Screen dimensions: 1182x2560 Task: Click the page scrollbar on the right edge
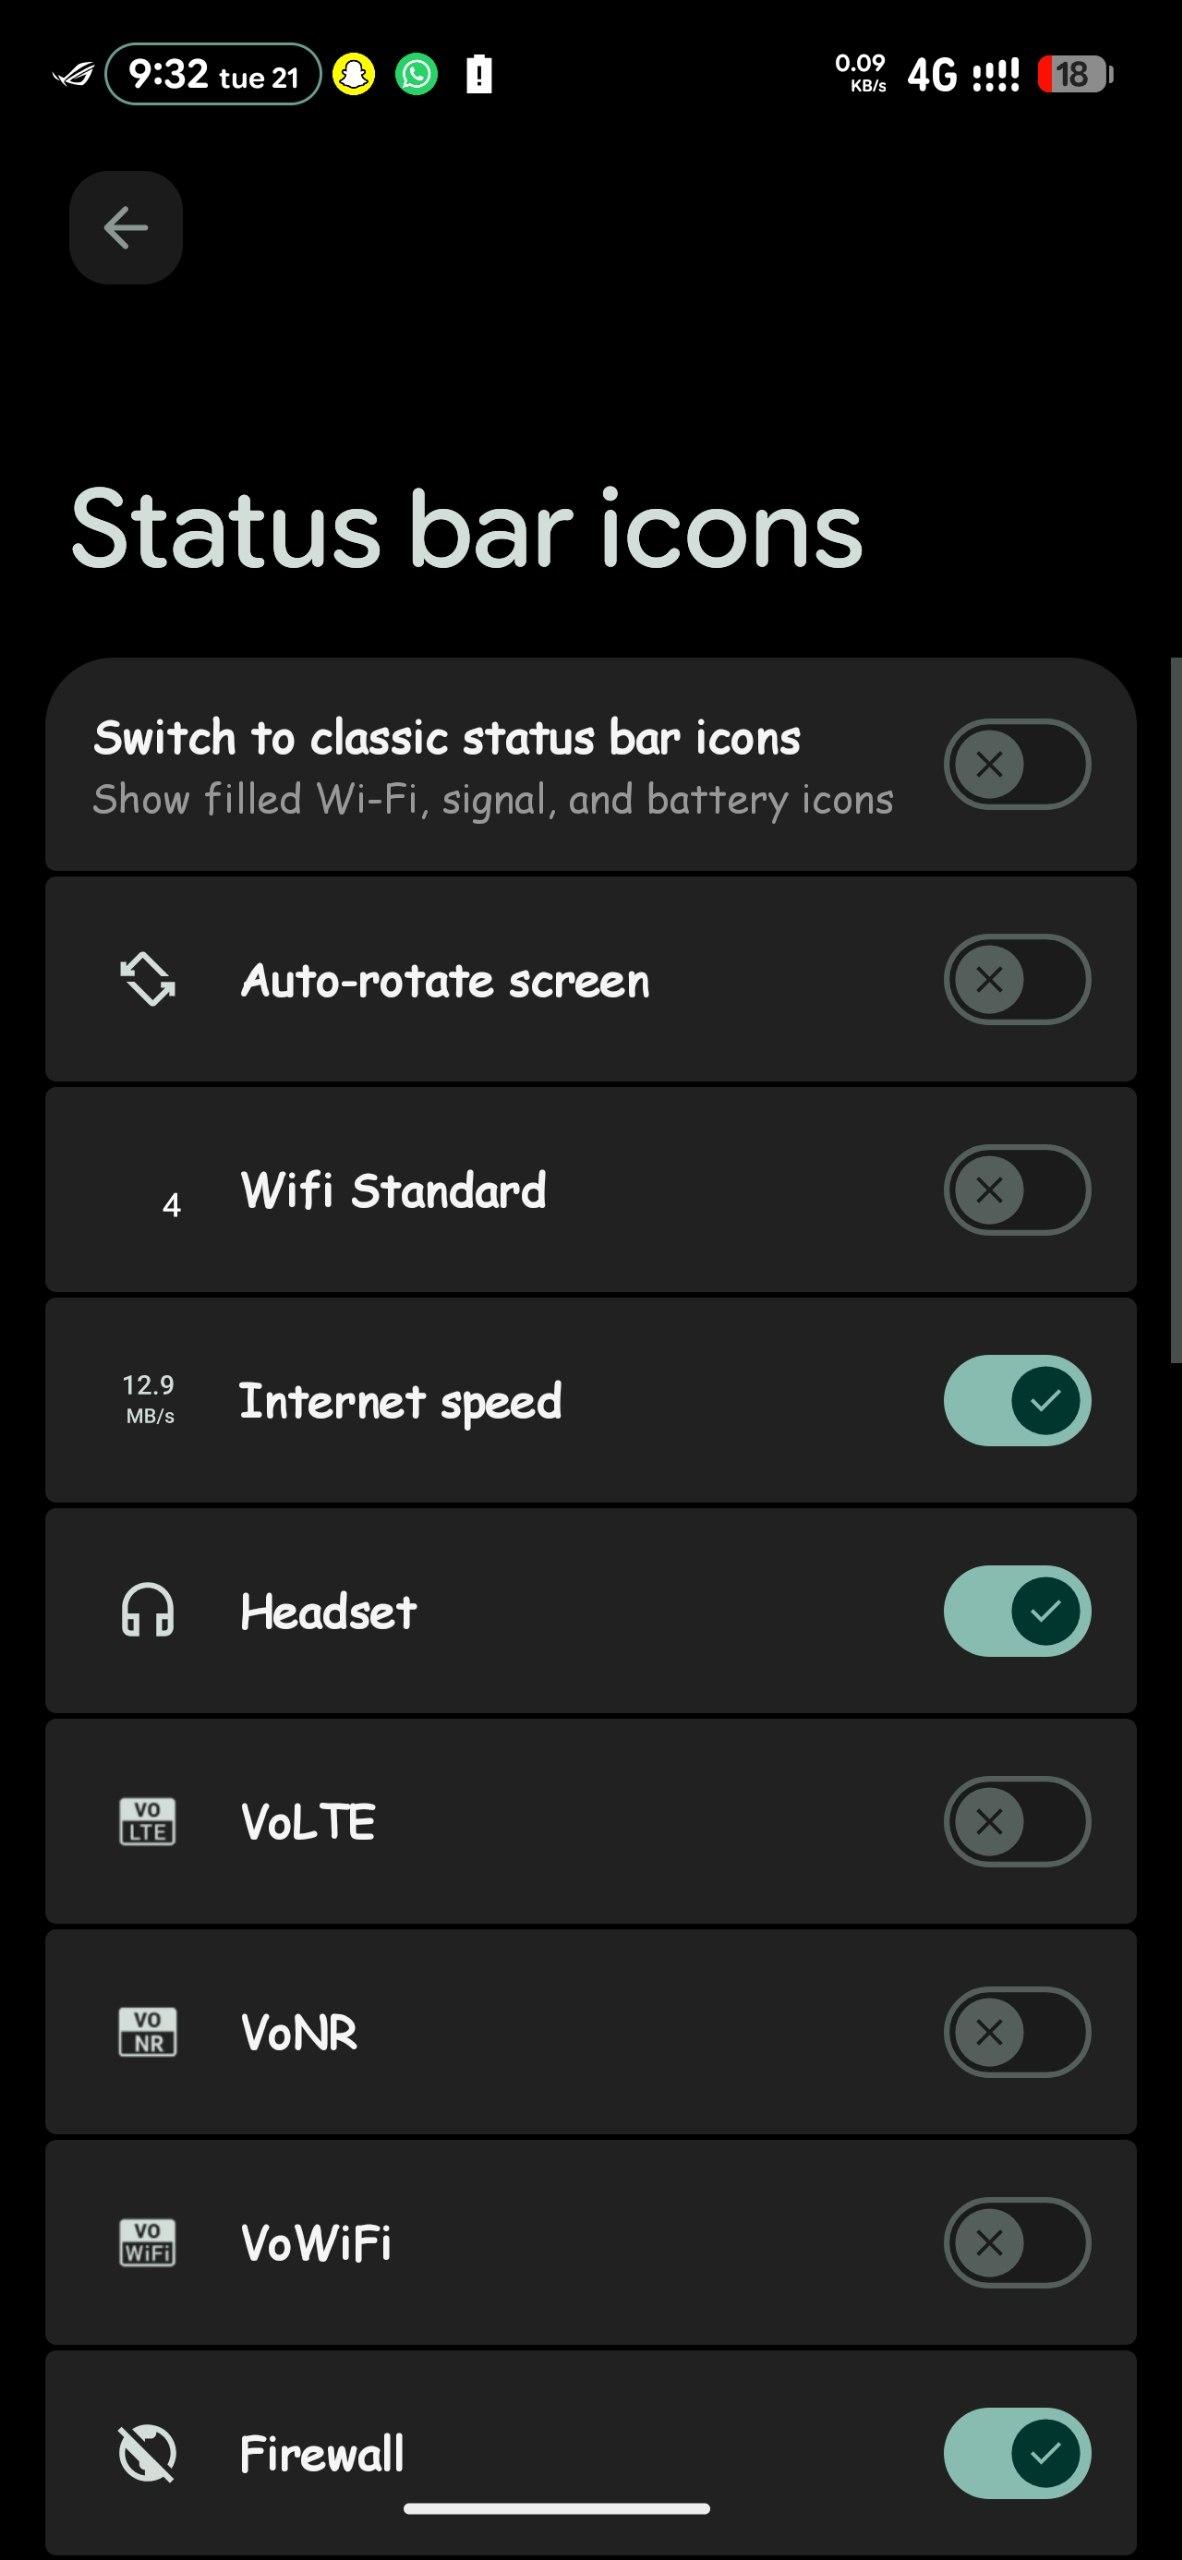coord(1175,1010)
